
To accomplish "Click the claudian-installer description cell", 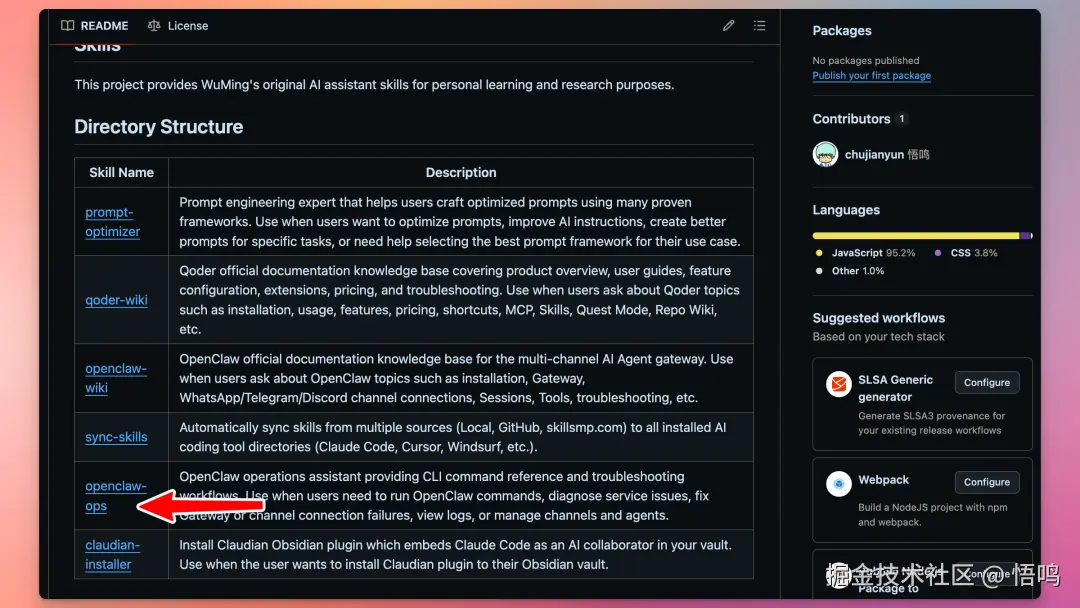I will click(x=461, y=554).
